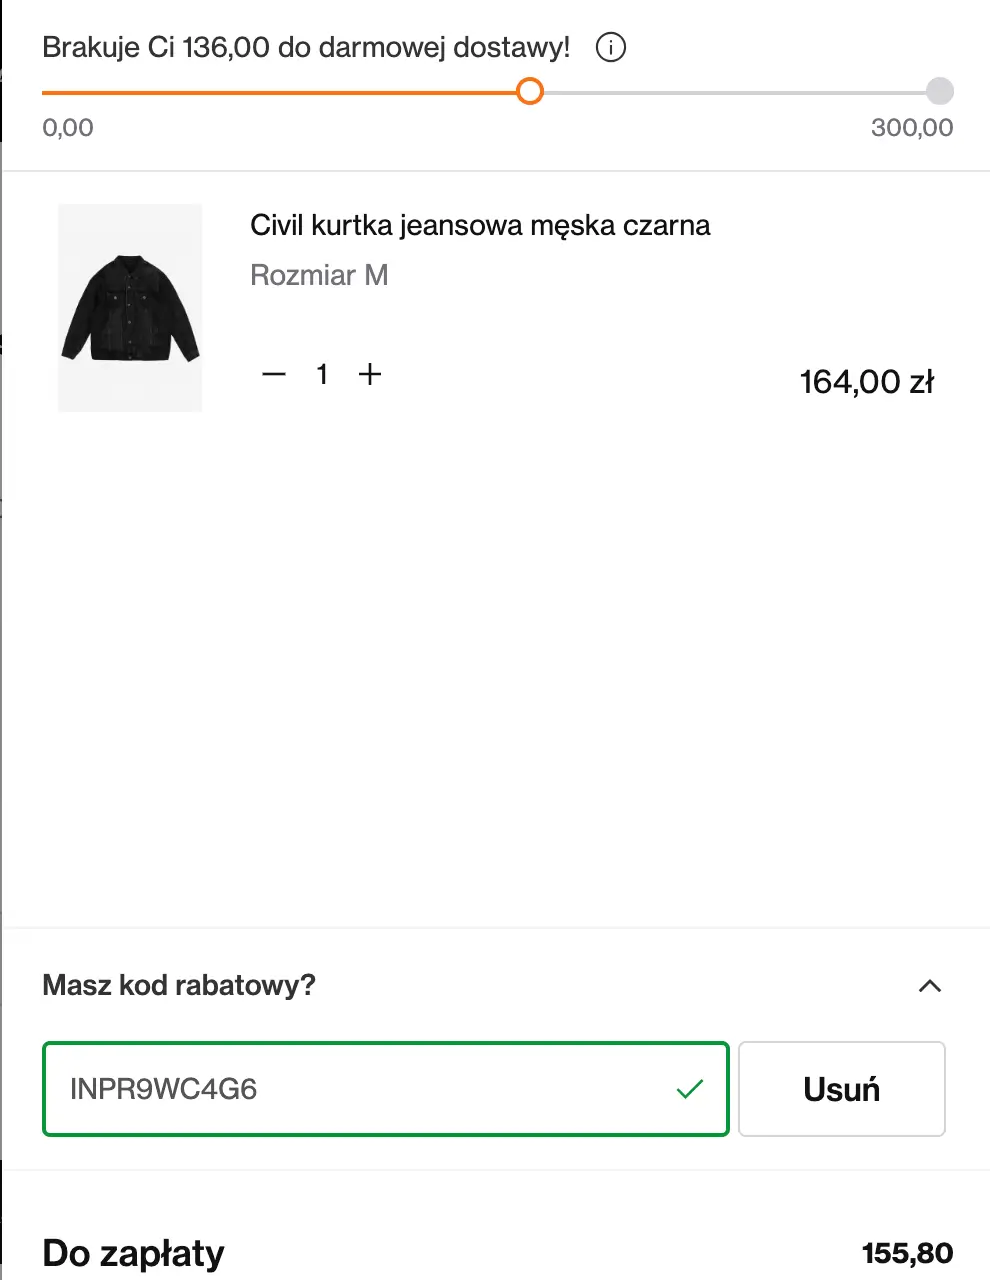Click the circled info icon next to delivery message
The height and width of the screenshot is (1280, 990).
(x=610, y=47)
